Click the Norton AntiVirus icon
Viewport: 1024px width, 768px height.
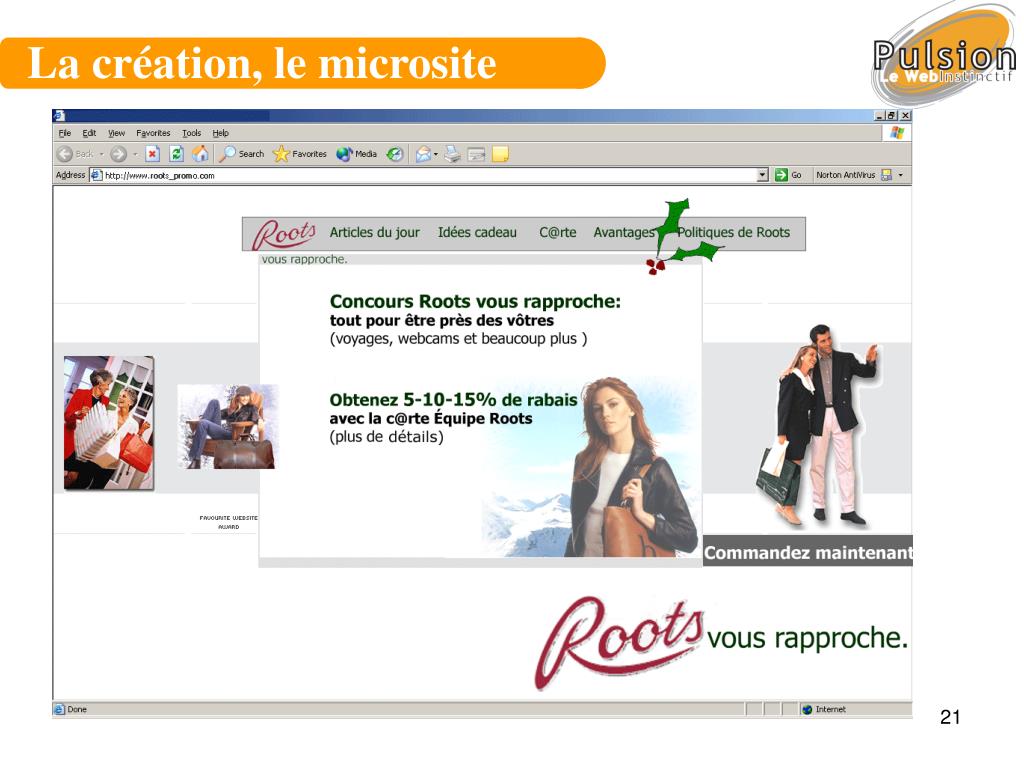[886, 175]
